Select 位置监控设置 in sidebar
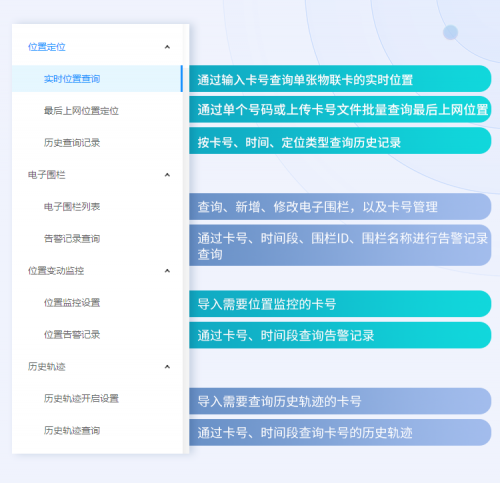The width and height of the screenshot is (500, 483). click(x=97, y=303)
